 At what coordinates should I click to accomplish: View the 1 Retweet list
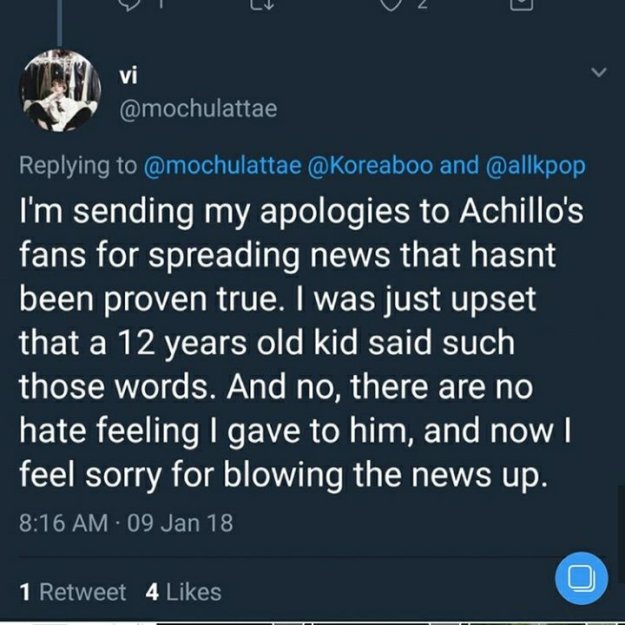click(x=73, y=592)
